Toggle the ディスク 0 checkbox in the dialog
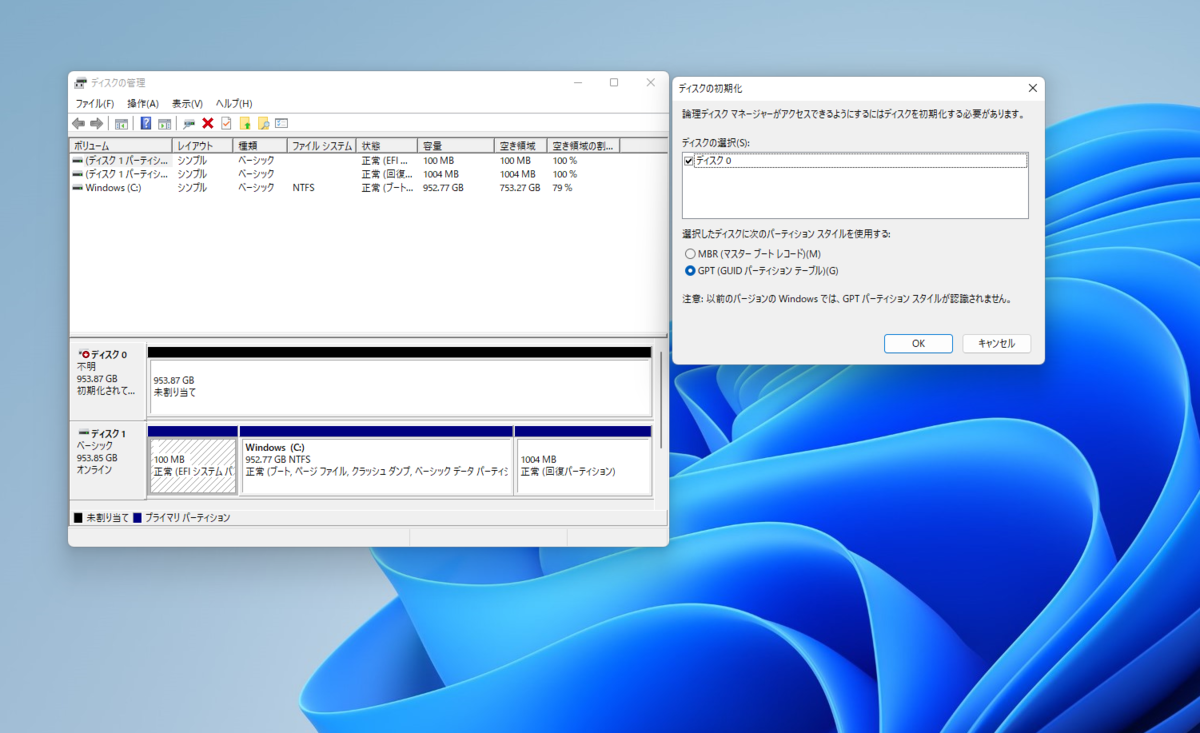This screenshot has height=733, width=1200. click(689, 160)
